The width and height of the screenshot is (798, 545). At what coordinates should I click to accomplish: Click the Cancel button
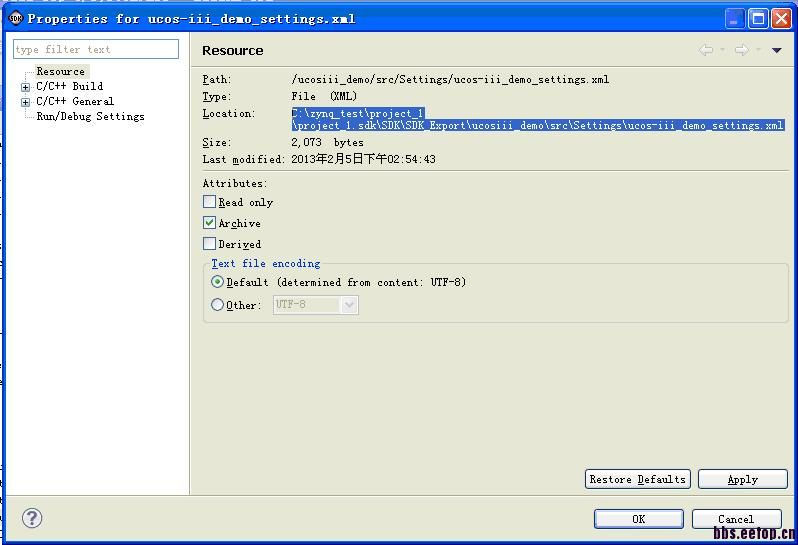click(736, 519)
